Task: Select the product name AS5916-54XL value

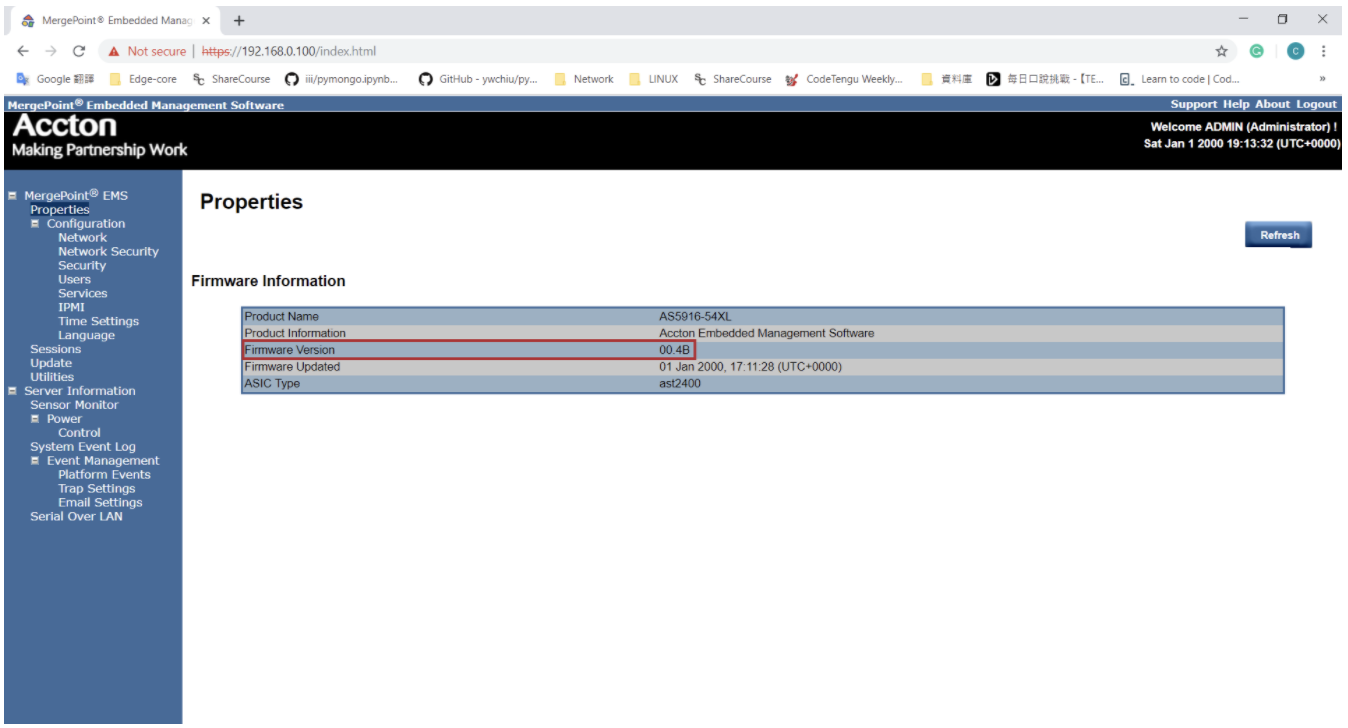Action: (695, 316)
